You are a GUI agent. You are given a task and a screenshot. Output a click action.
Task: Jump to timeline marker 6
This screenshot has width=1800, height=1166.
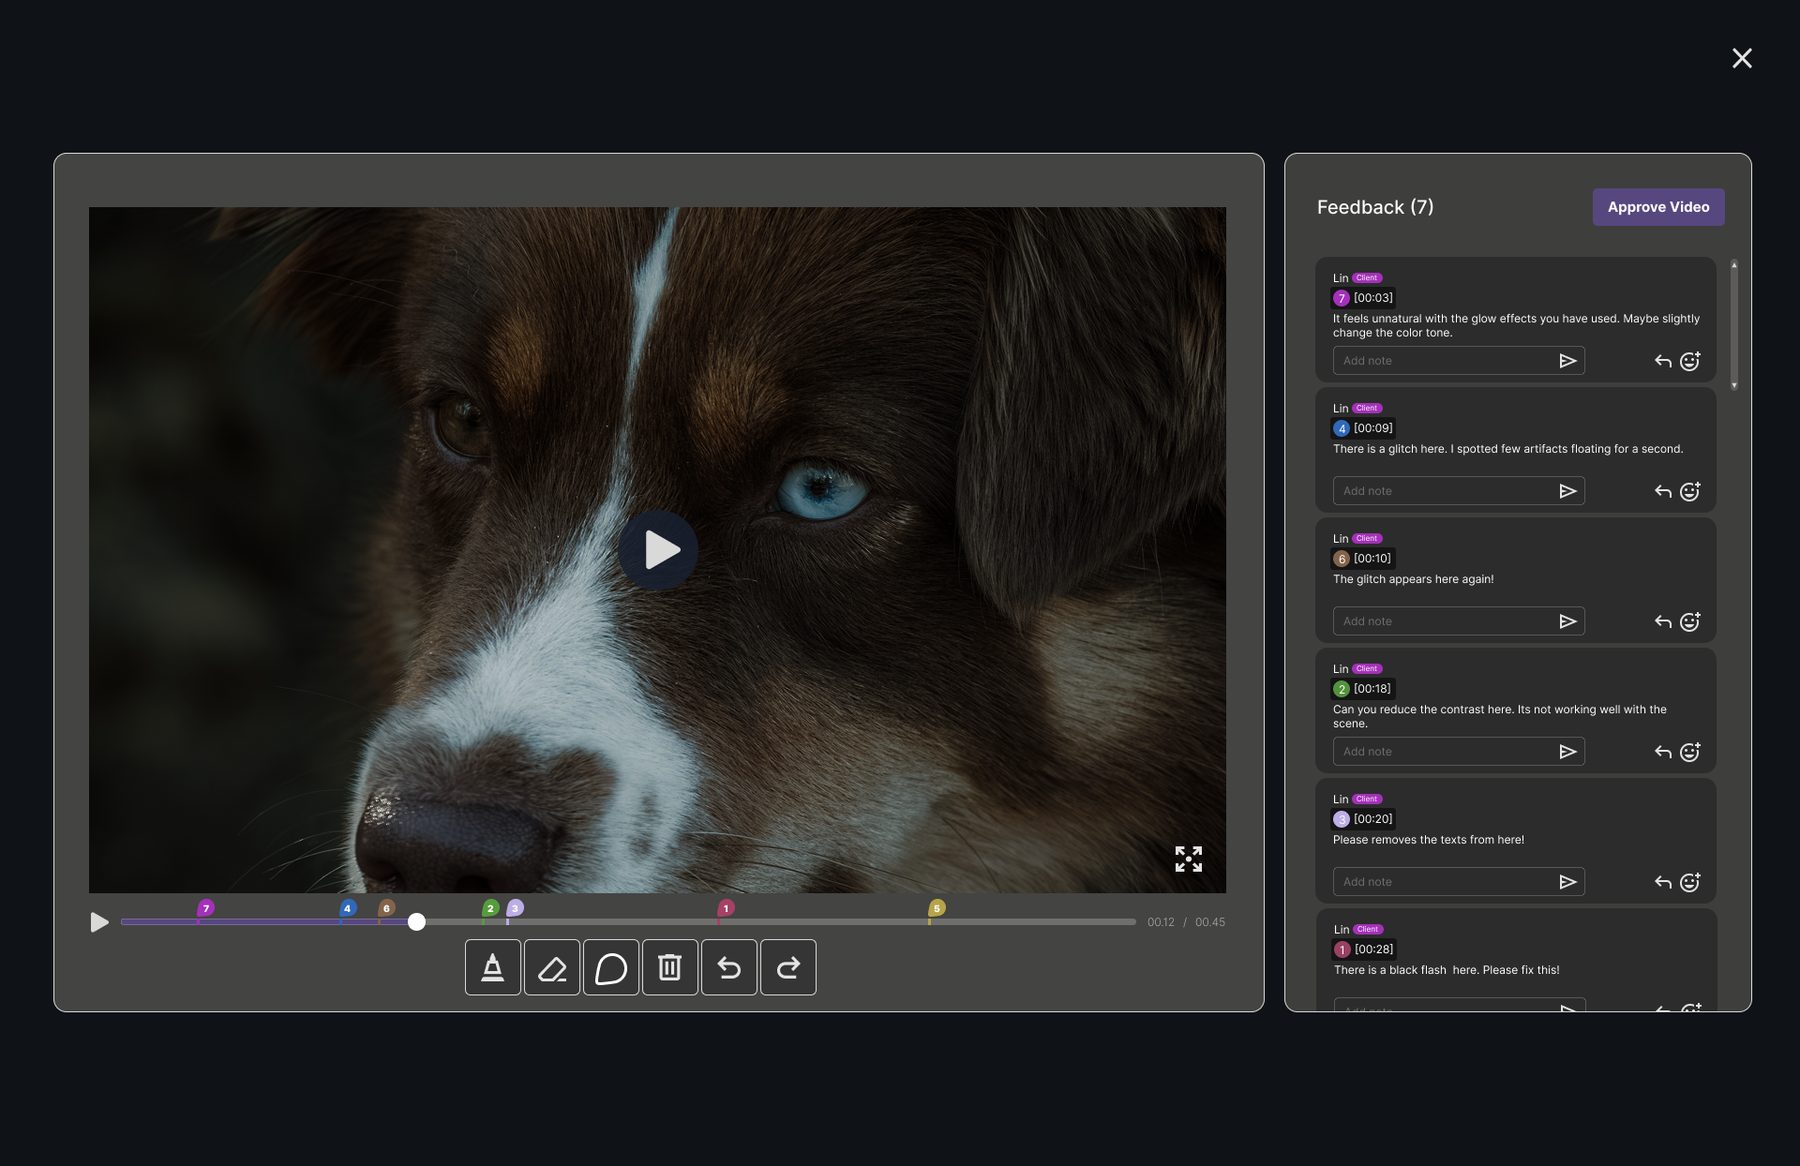click(x=386, y=908)
